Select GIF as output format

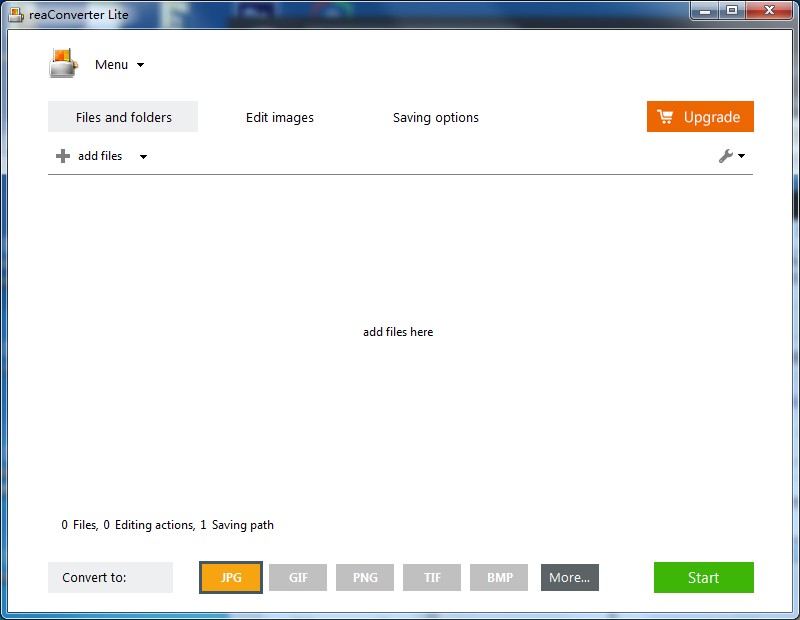pyautogui.click(x=298, y=578)
